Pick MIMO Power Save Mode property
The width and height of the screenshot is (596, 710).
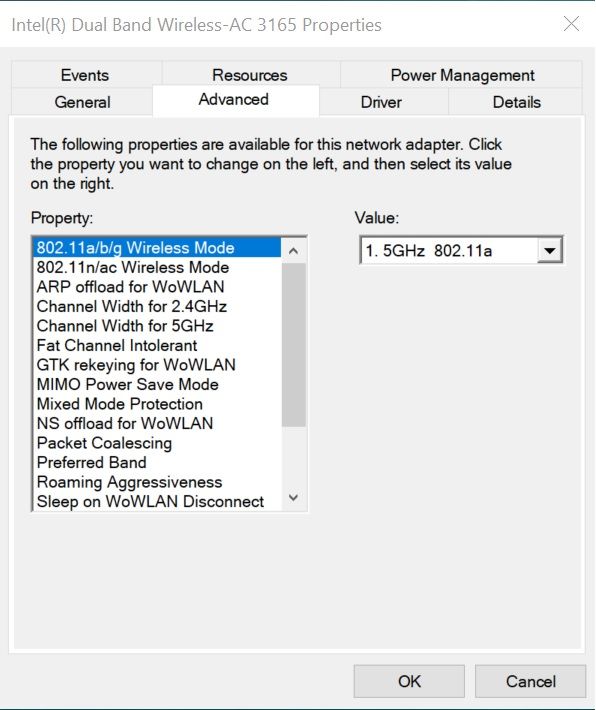tap(157, 384)
